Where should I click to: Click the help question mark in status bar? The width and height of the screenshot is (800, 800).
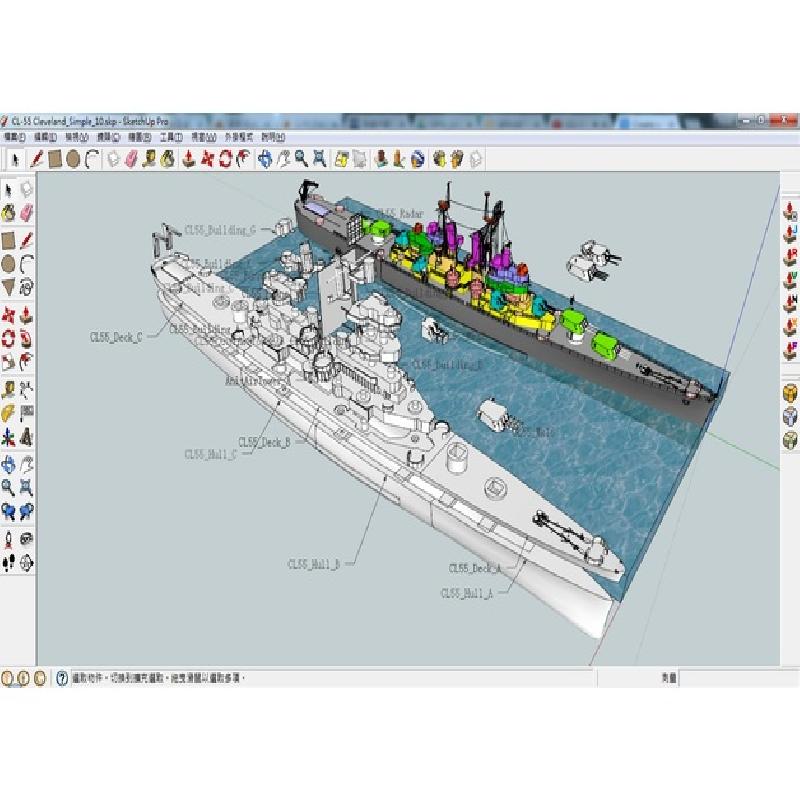click(62, 678)
